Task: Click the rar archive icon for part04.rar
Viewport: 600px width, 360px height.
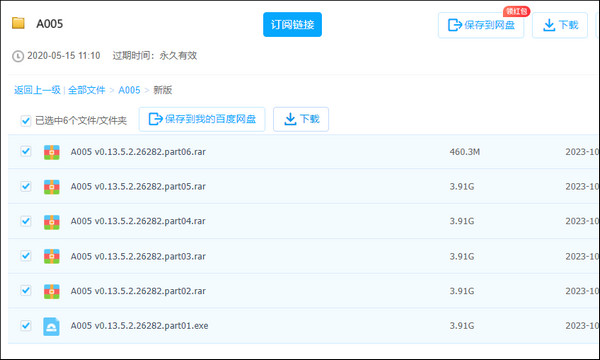Action: (x=51, y=222)
